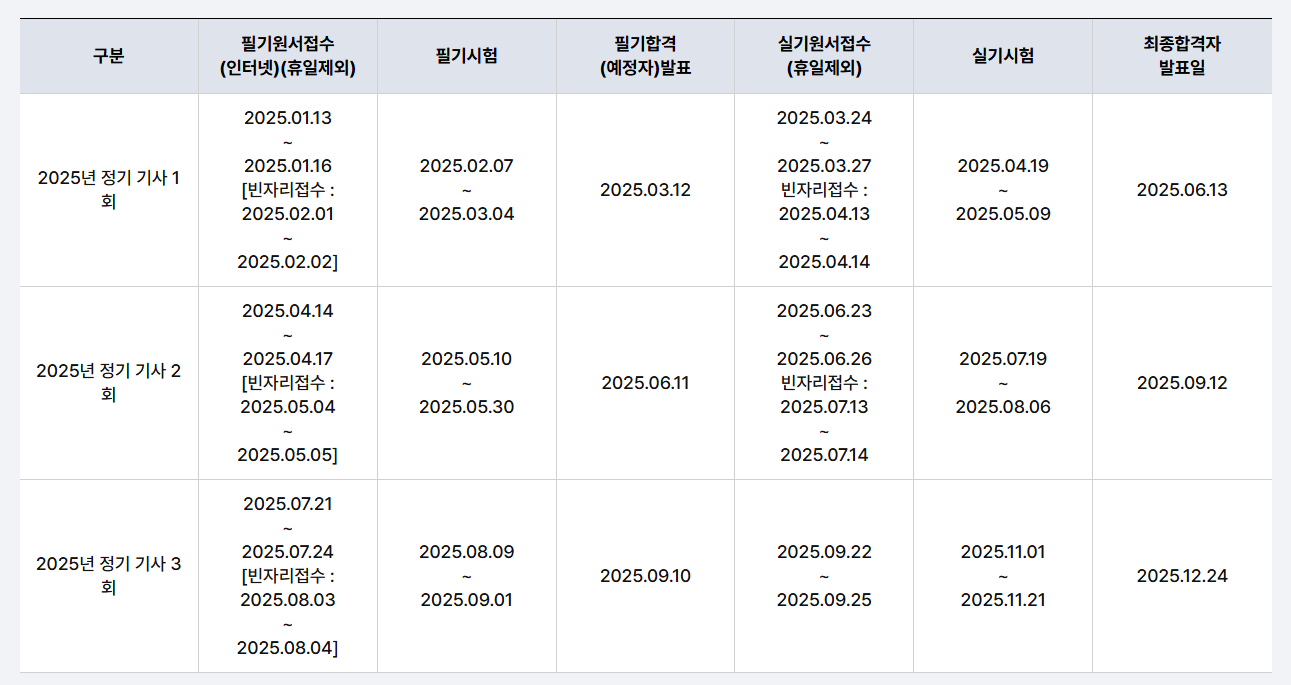Select the 실기시험 column header
This screenshot has height=685, width=1291.
click(1002, 56)
